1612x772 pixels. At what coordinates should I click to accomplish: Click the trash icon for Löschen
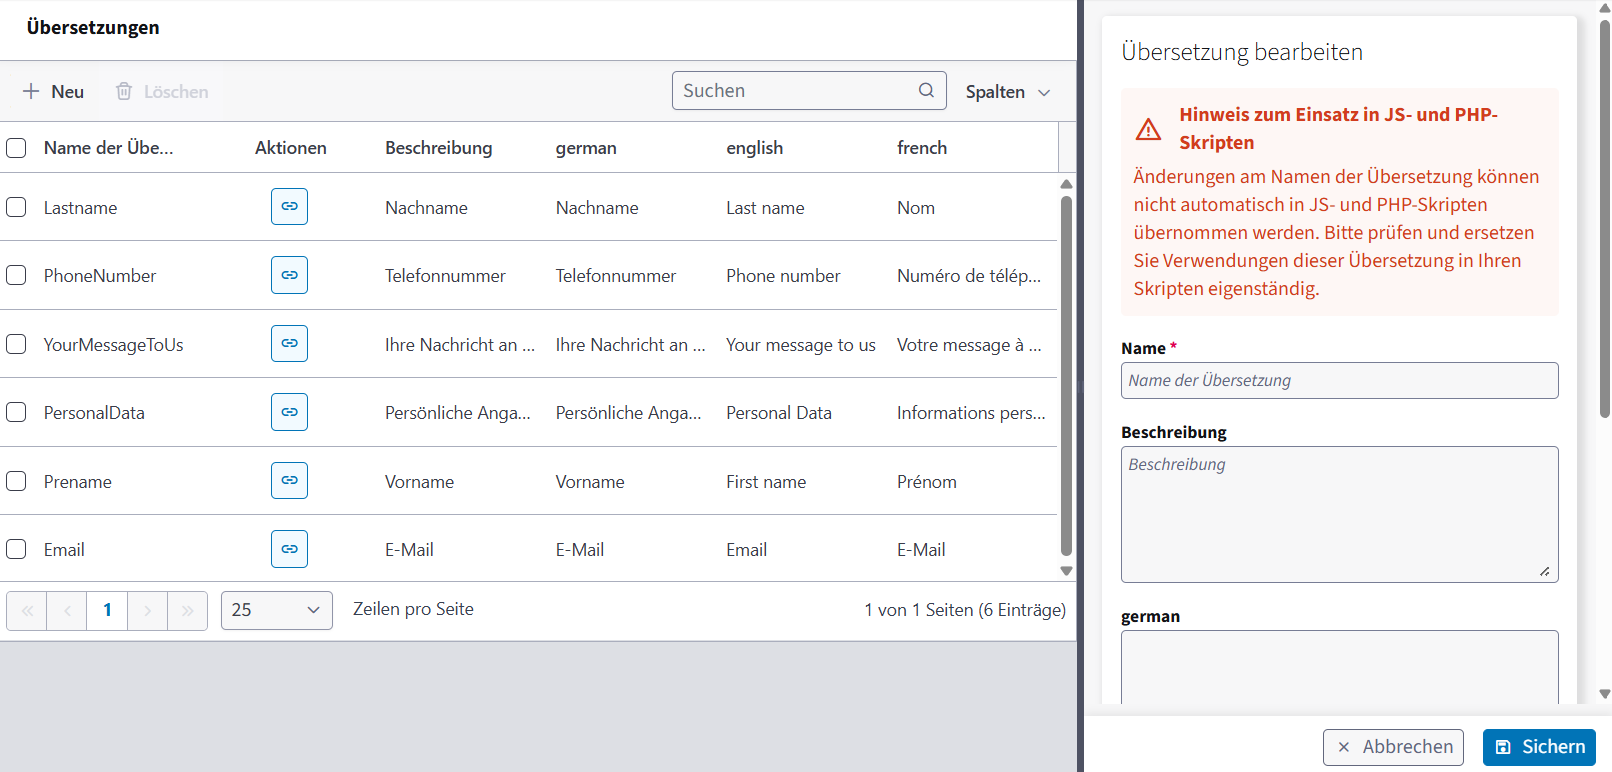tap(124, 91)
